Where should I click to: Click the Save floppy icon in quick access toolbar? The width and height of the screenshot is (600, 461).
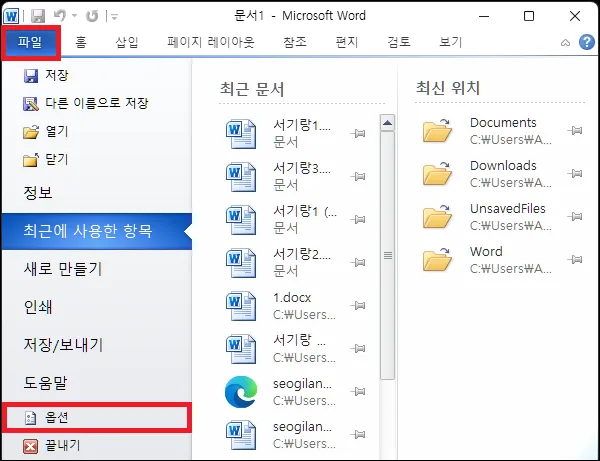click(38, 16)
